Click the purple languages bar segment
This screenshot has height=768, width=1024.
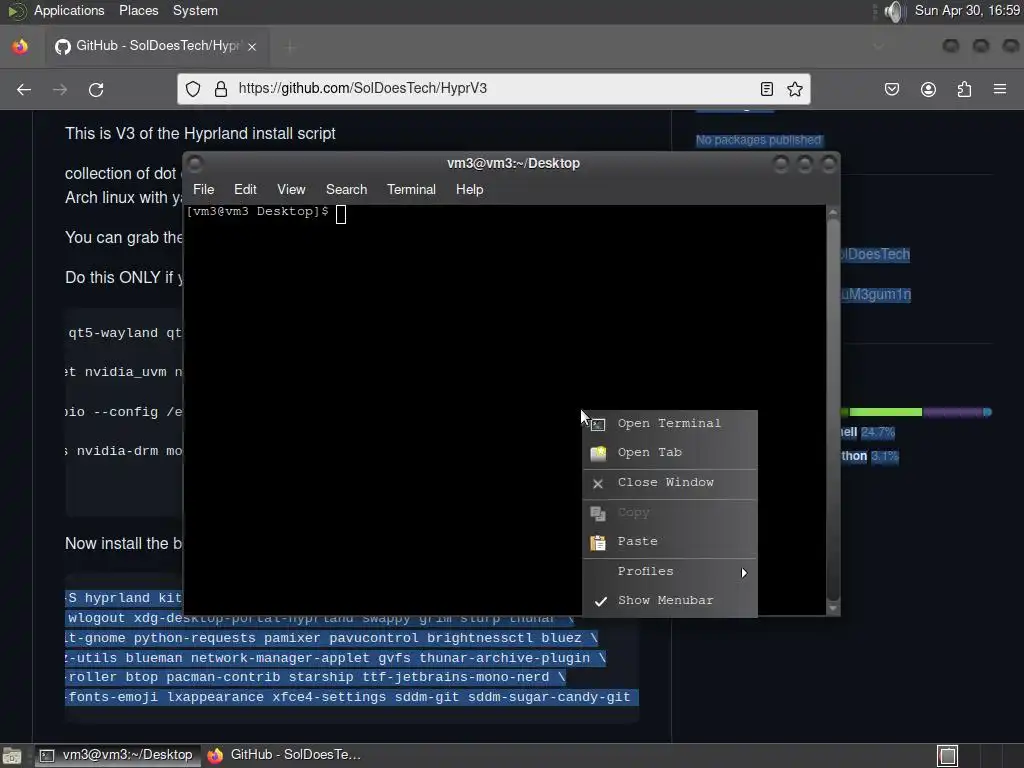tap(953, 412)
